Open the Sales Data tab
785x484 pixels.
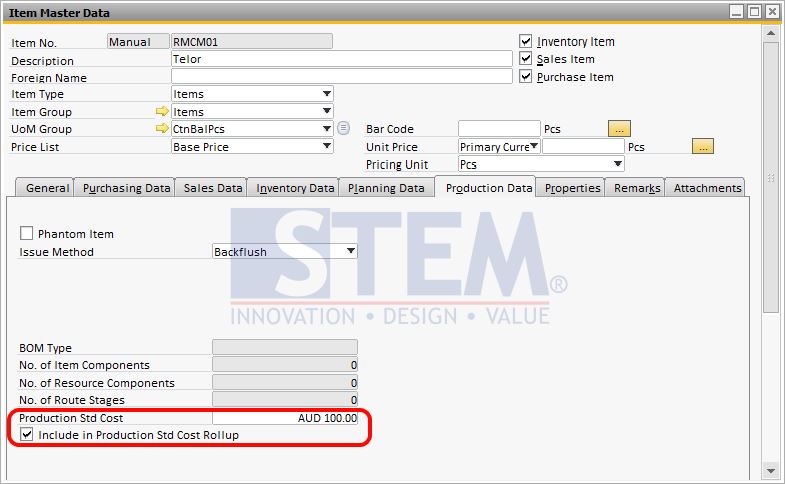pos(211,188)
